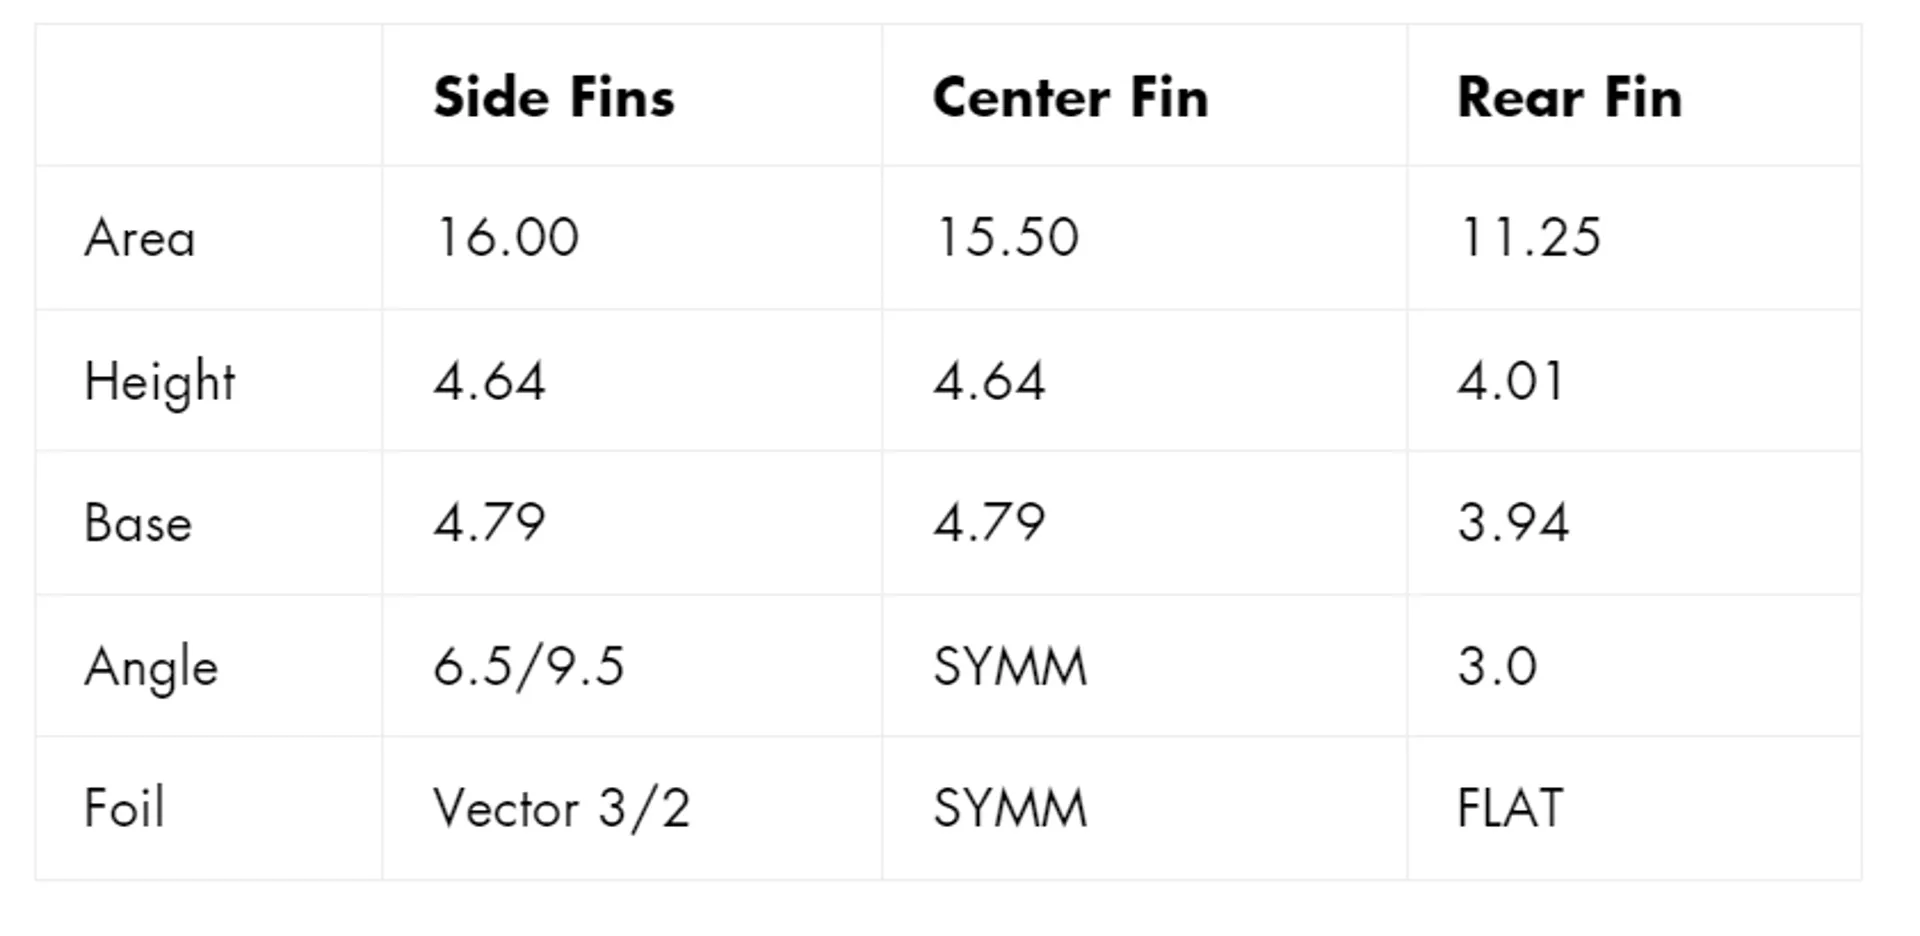Select the Area row label
1920x936 pixels.
[140, 238]
